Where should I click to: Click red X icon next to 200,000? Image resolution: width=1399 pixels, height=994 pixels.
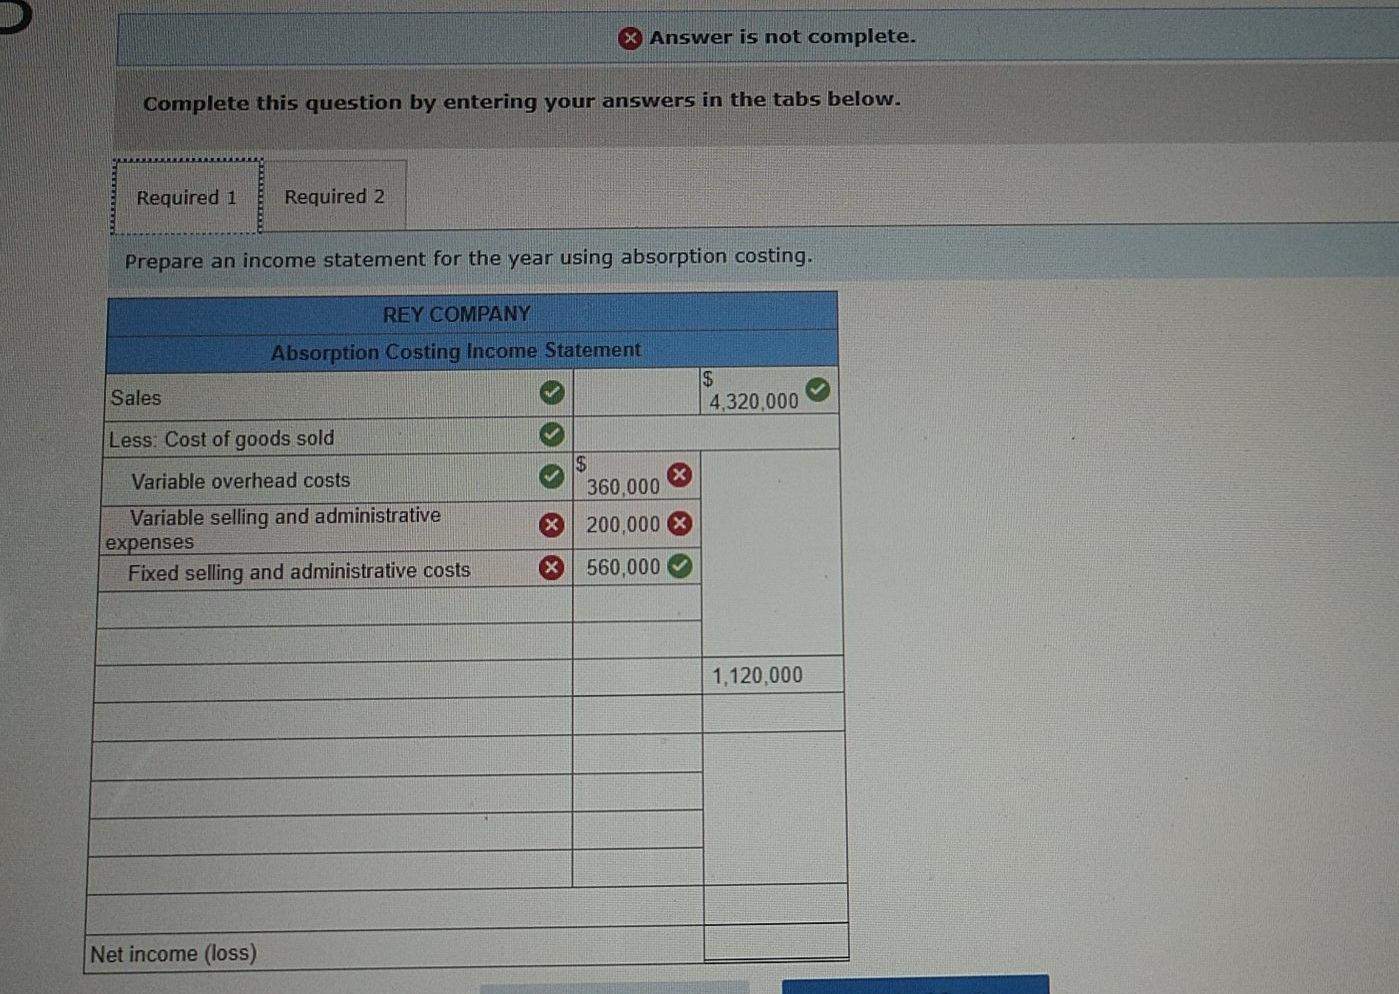[679, 522]
